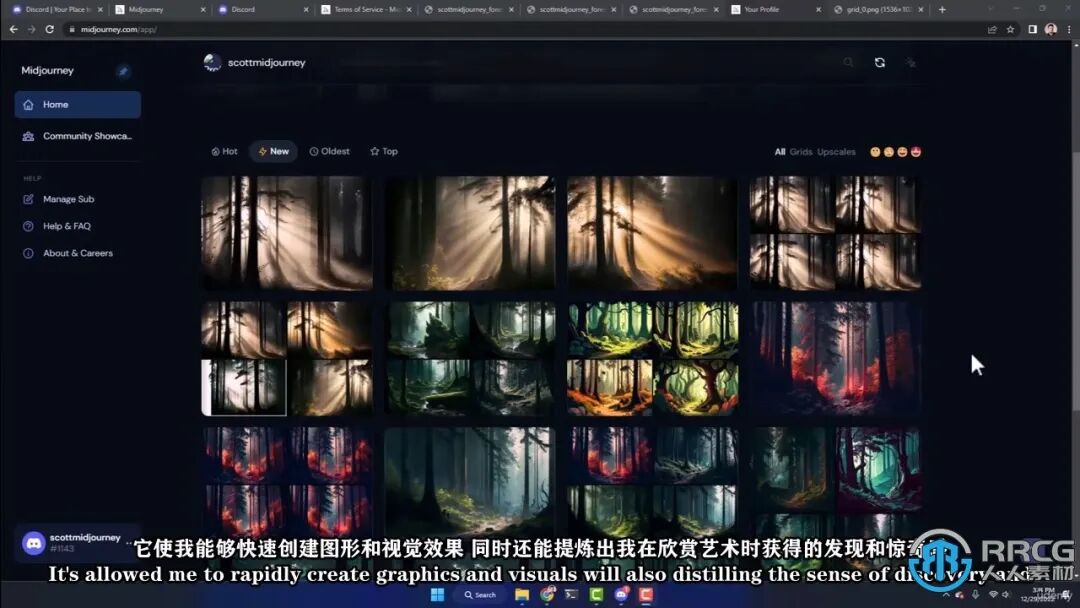Click the browser forward arrow

pos(31,30)
